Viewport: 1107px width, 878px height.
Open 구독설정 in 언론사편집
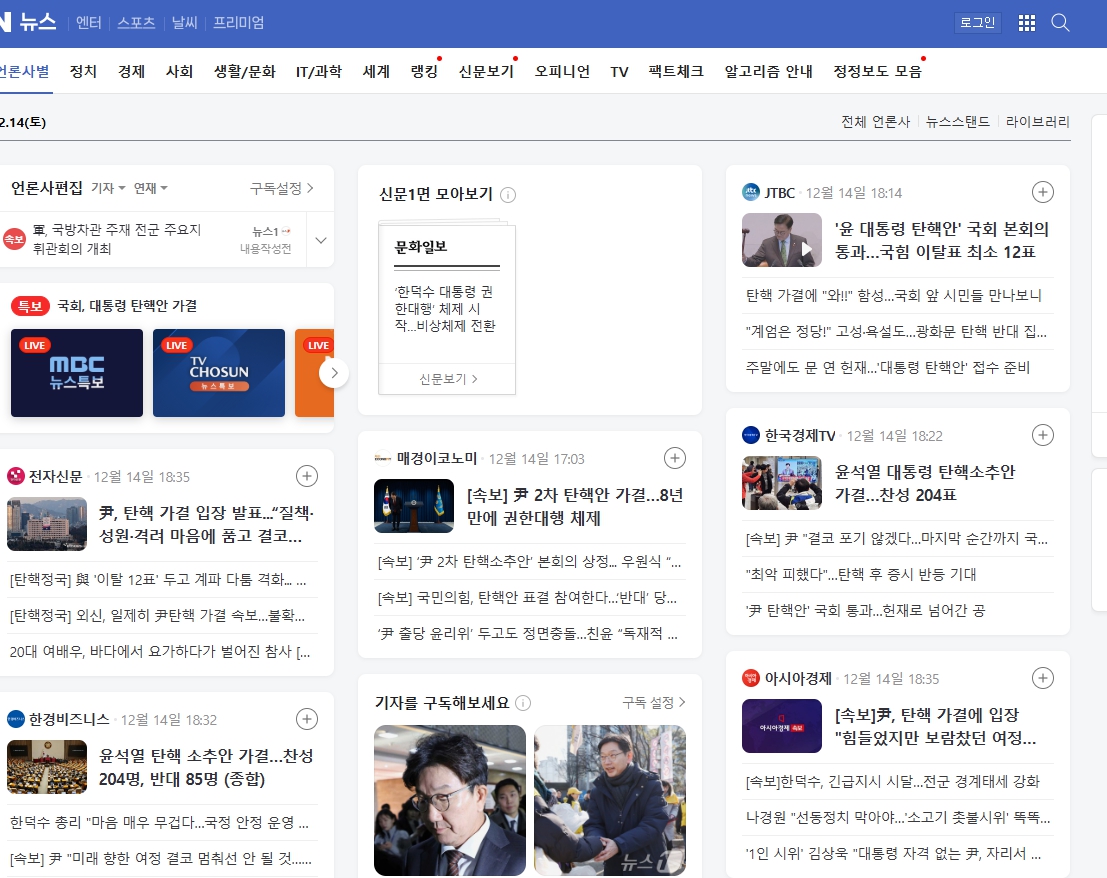[282, 188]
